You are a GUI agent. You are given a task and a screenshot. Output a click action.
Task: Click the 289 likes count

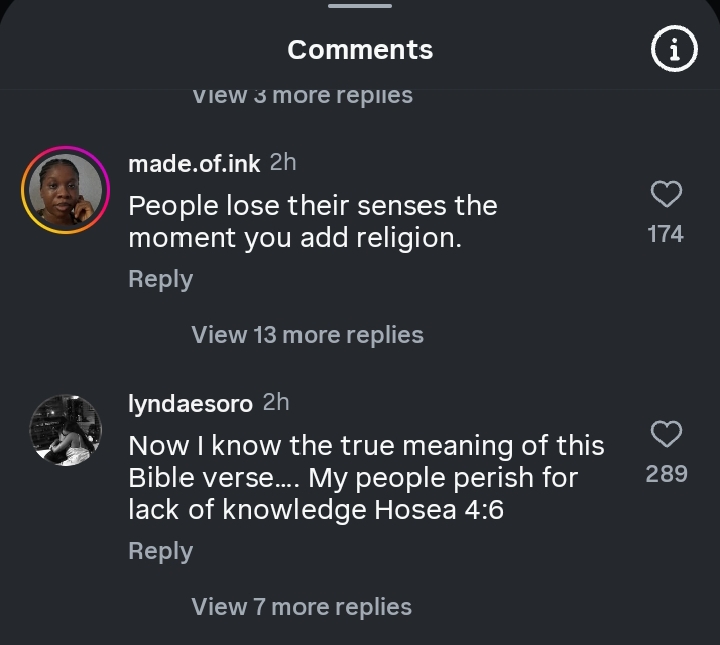(x=666, y=474)
